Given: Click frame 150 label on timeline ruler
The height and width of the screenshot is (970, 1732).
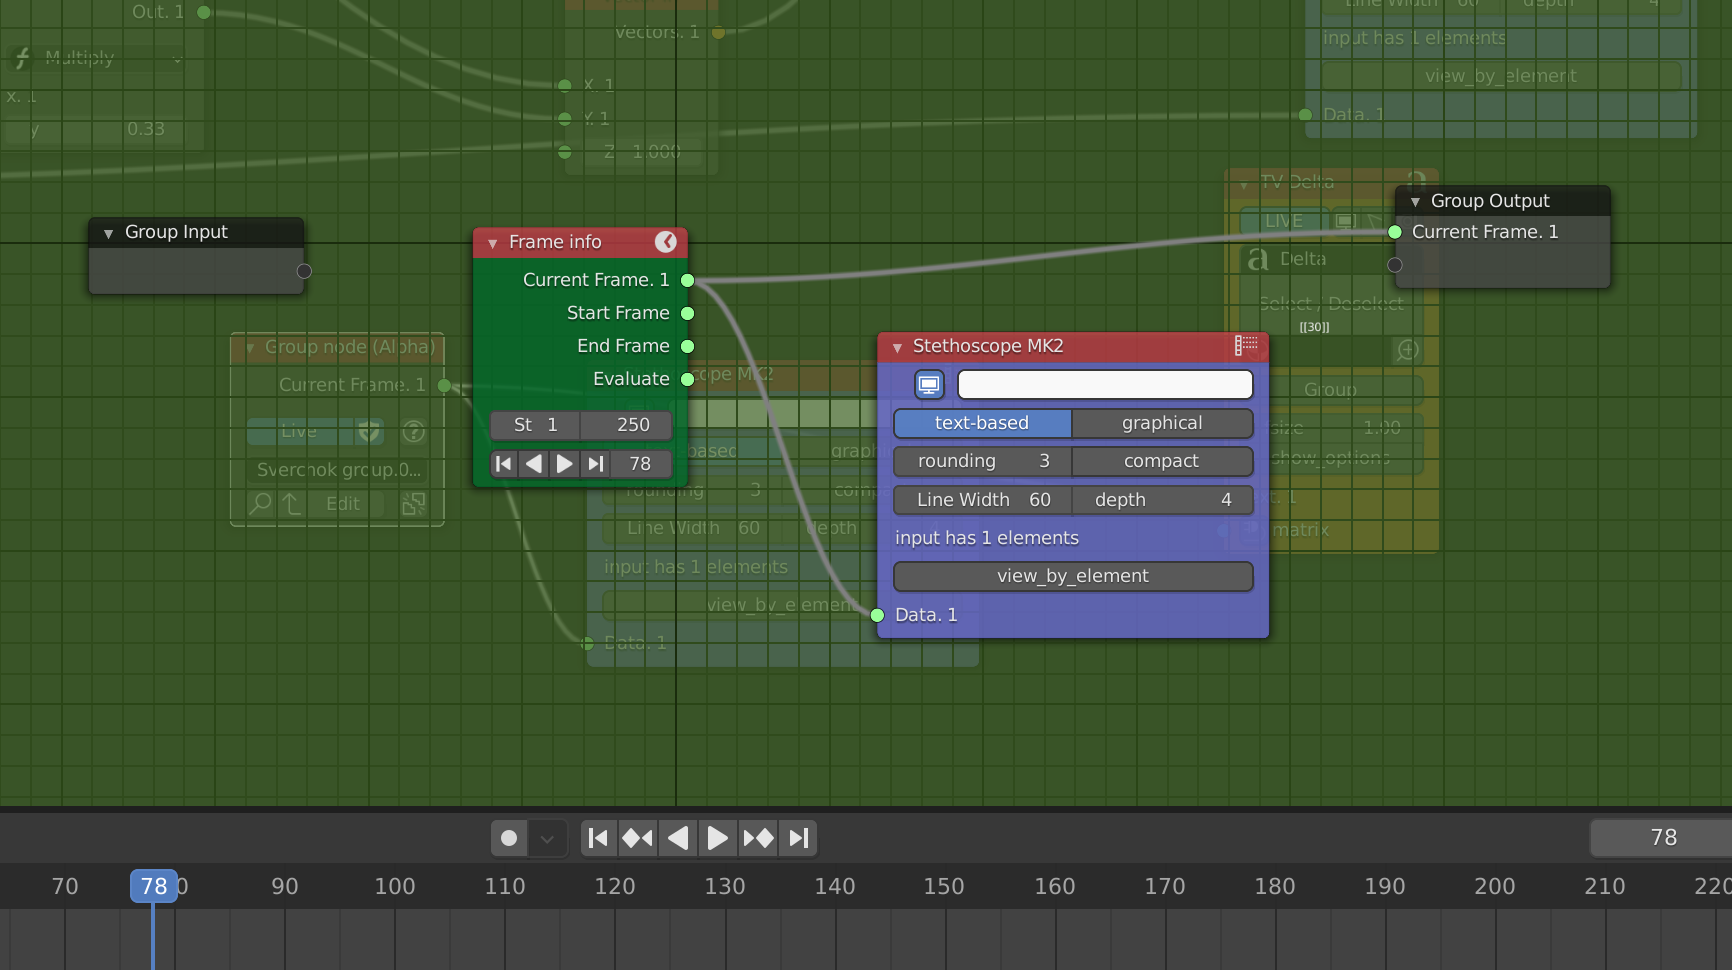Looking at the screenshot, I should [x=944, y=886].
